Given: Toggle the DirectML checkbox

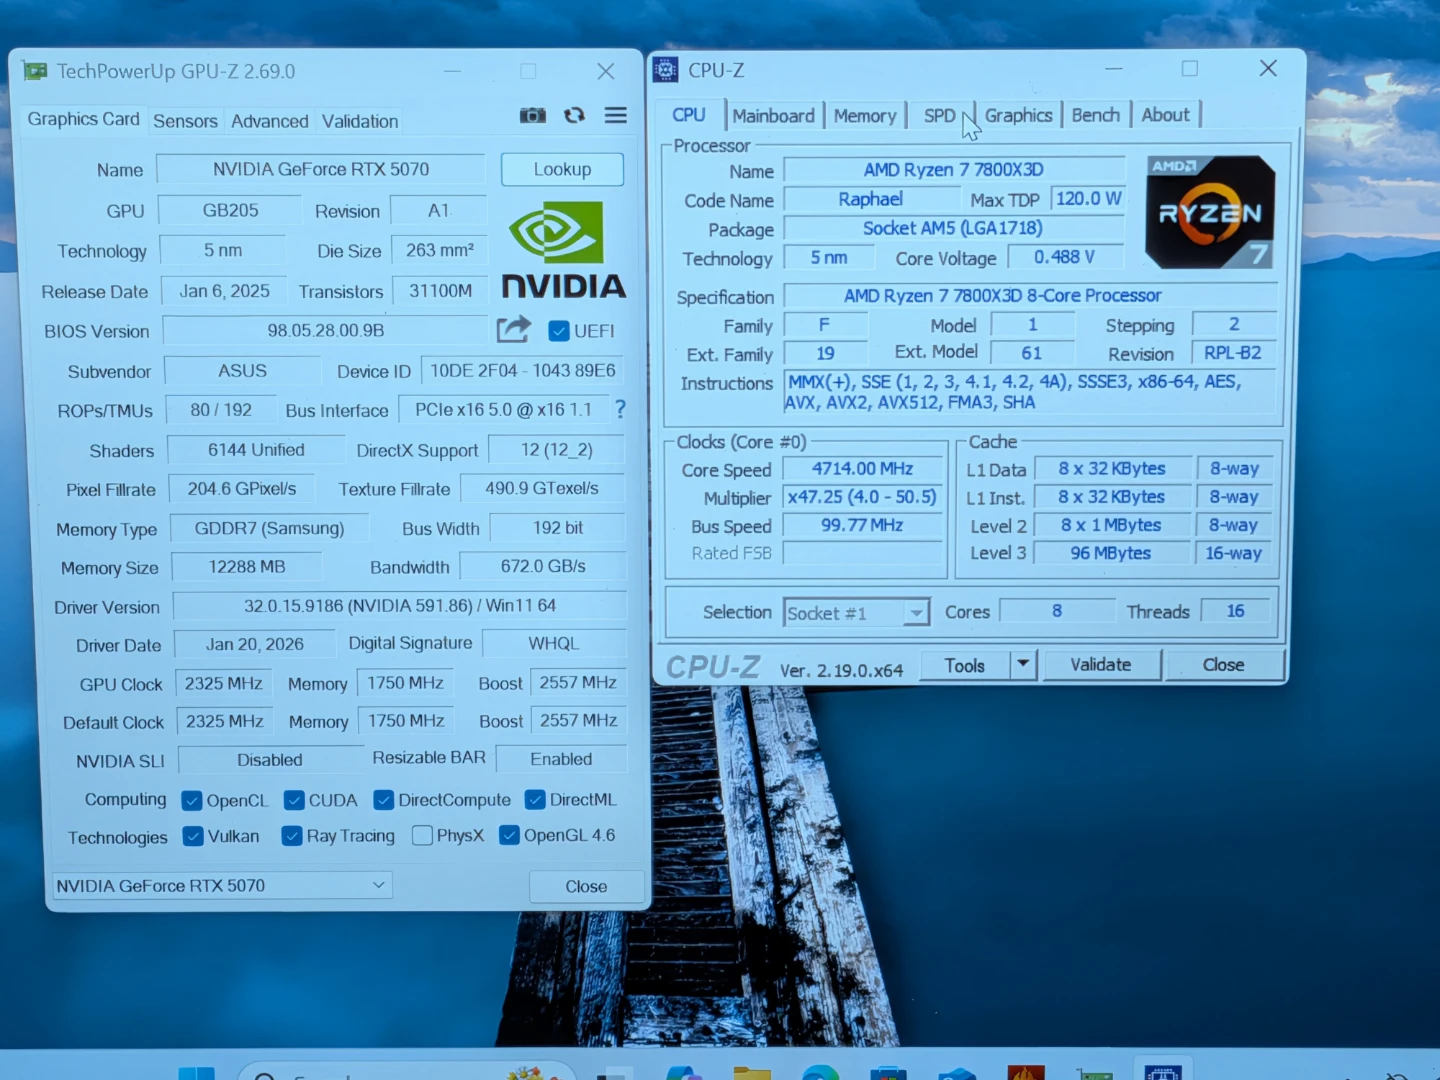Looking at the screenshot, I should 535,799.
